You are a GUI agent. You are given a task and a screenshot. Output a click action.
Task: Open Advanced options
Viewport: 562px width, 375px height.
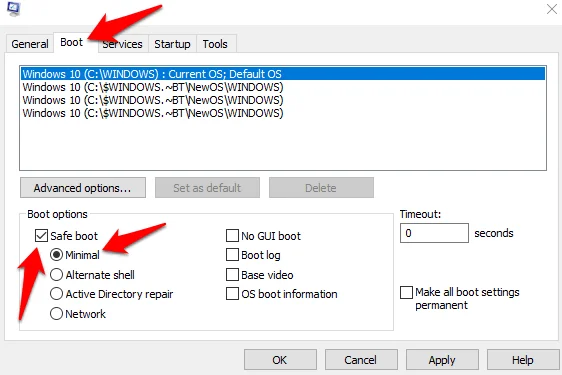[83, 188]
